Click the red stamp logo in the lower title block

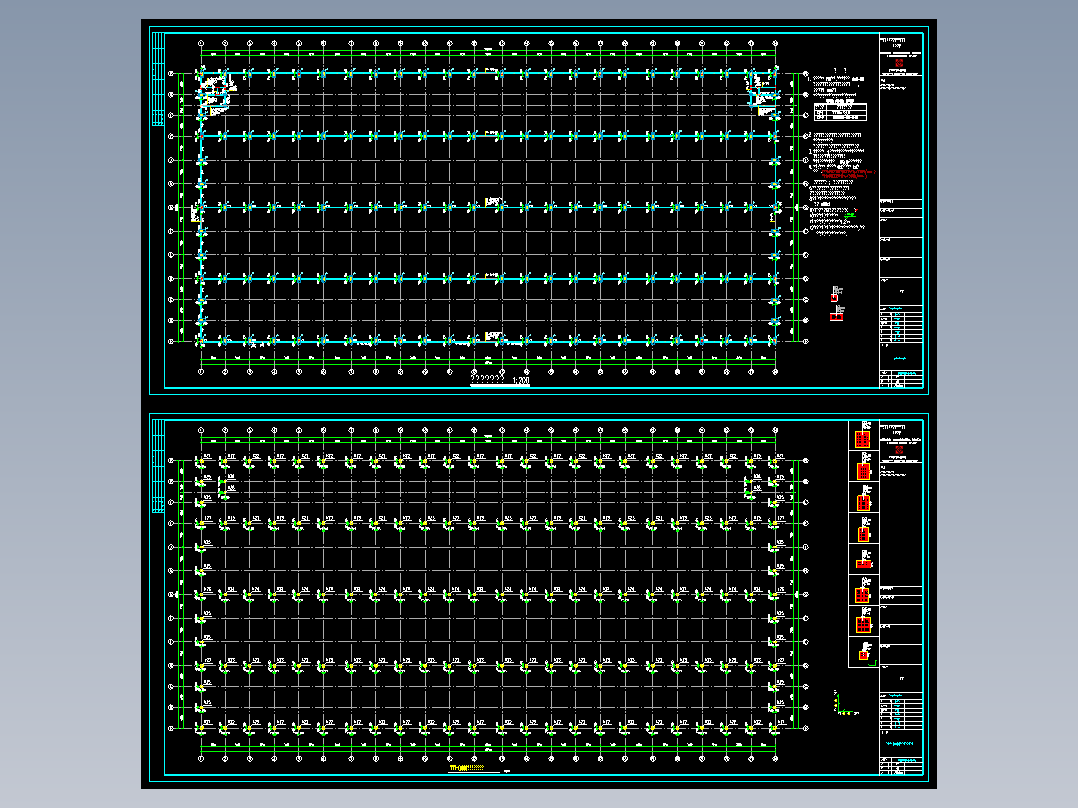click(899, 451)
